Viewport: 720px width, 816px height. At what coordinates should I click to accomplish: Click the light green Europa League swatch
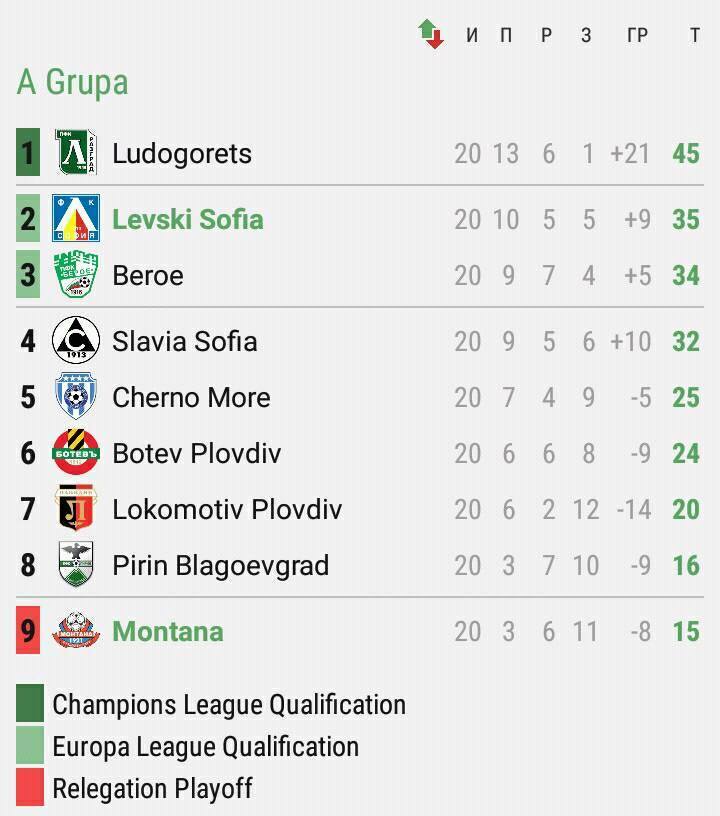click(30, 745)
